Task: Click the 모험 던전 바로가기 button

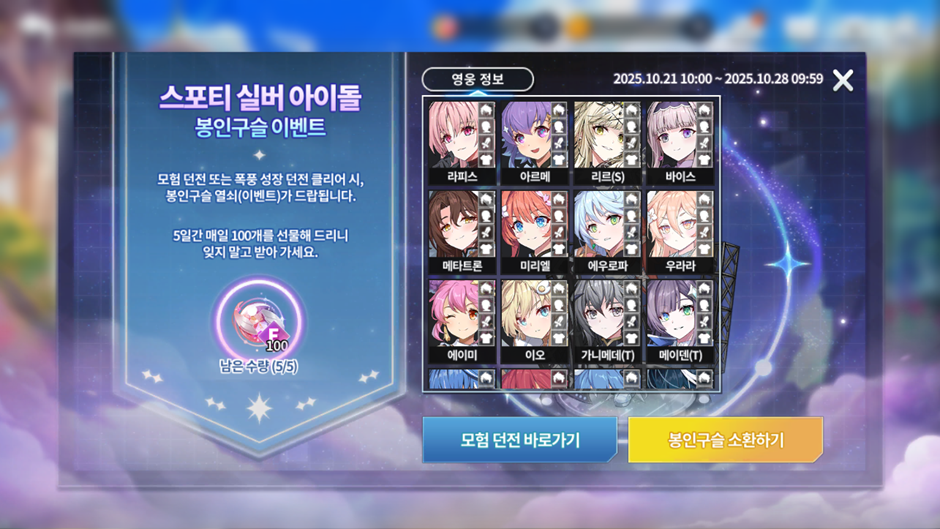Action: click(x=520, y=440)
